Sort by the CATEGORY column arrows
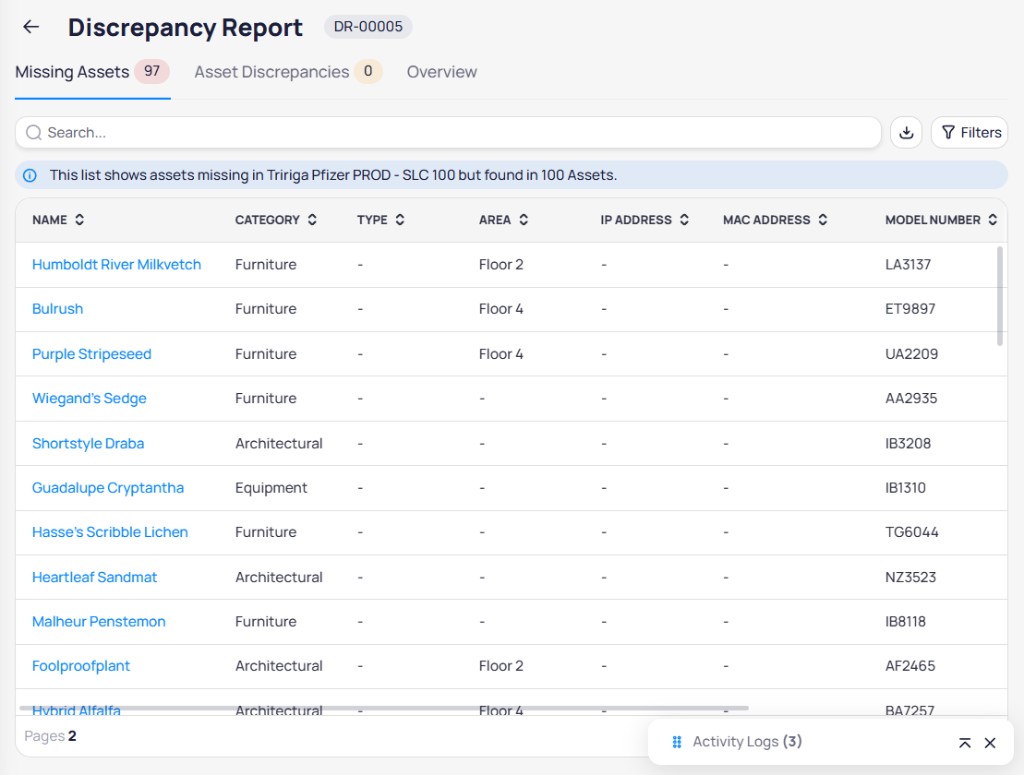The width and height of the screenshot is (1024, 775). 312,219
